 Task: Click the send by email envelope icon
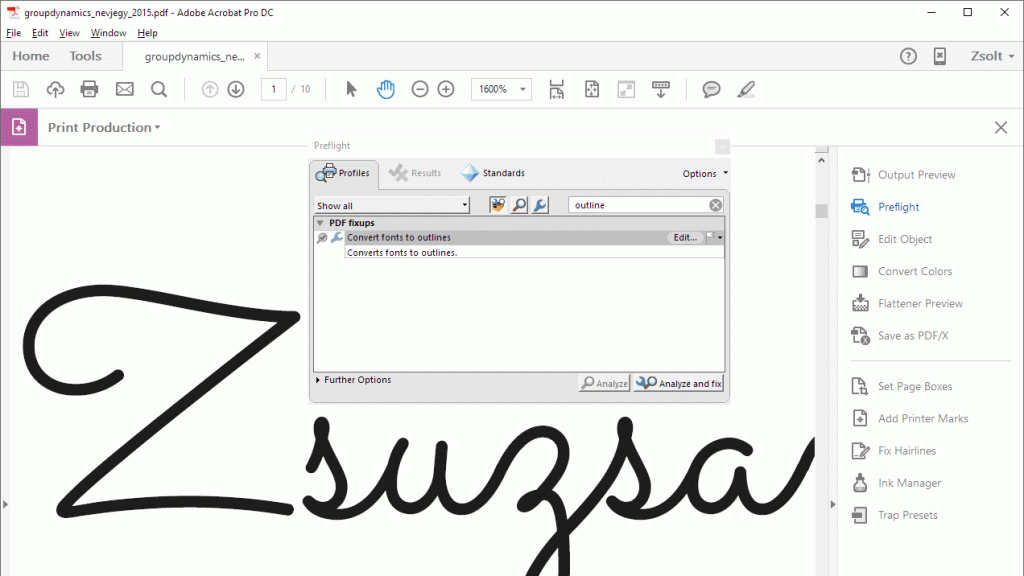(124, 89)
